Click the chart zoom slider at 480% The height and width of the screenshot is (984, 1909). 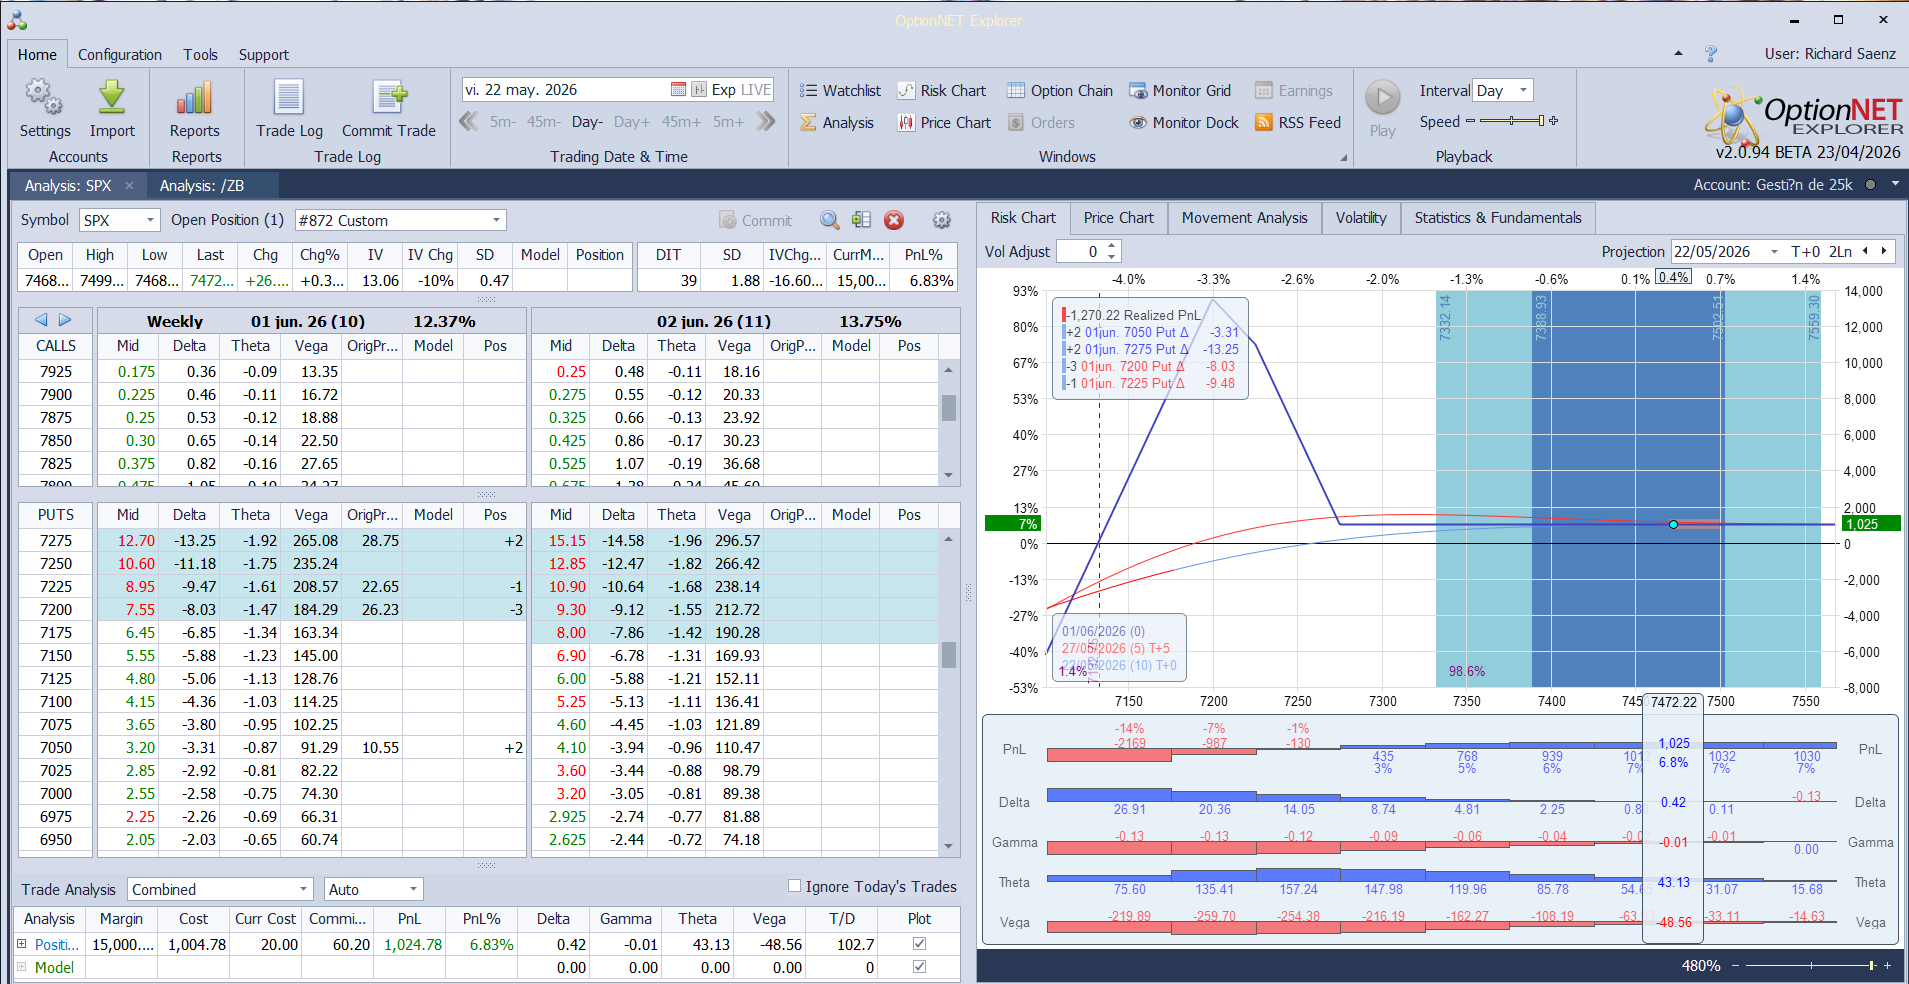coord(1871,965)
